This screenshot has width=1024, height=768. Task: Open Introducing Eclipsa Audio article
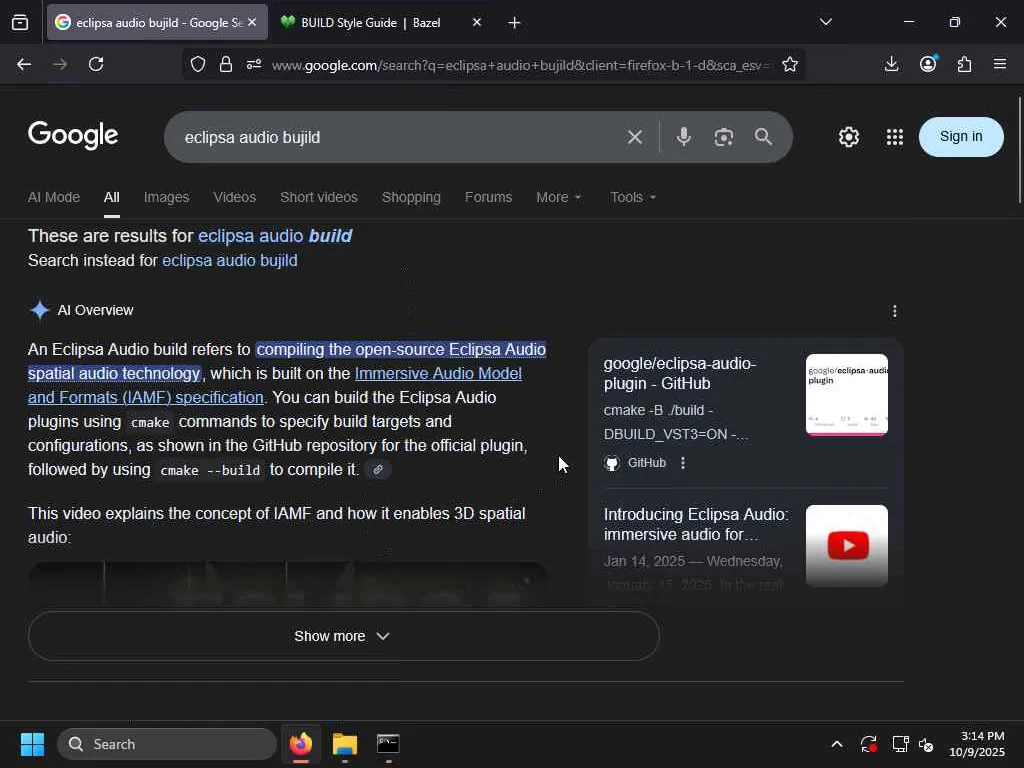(696, 524)
